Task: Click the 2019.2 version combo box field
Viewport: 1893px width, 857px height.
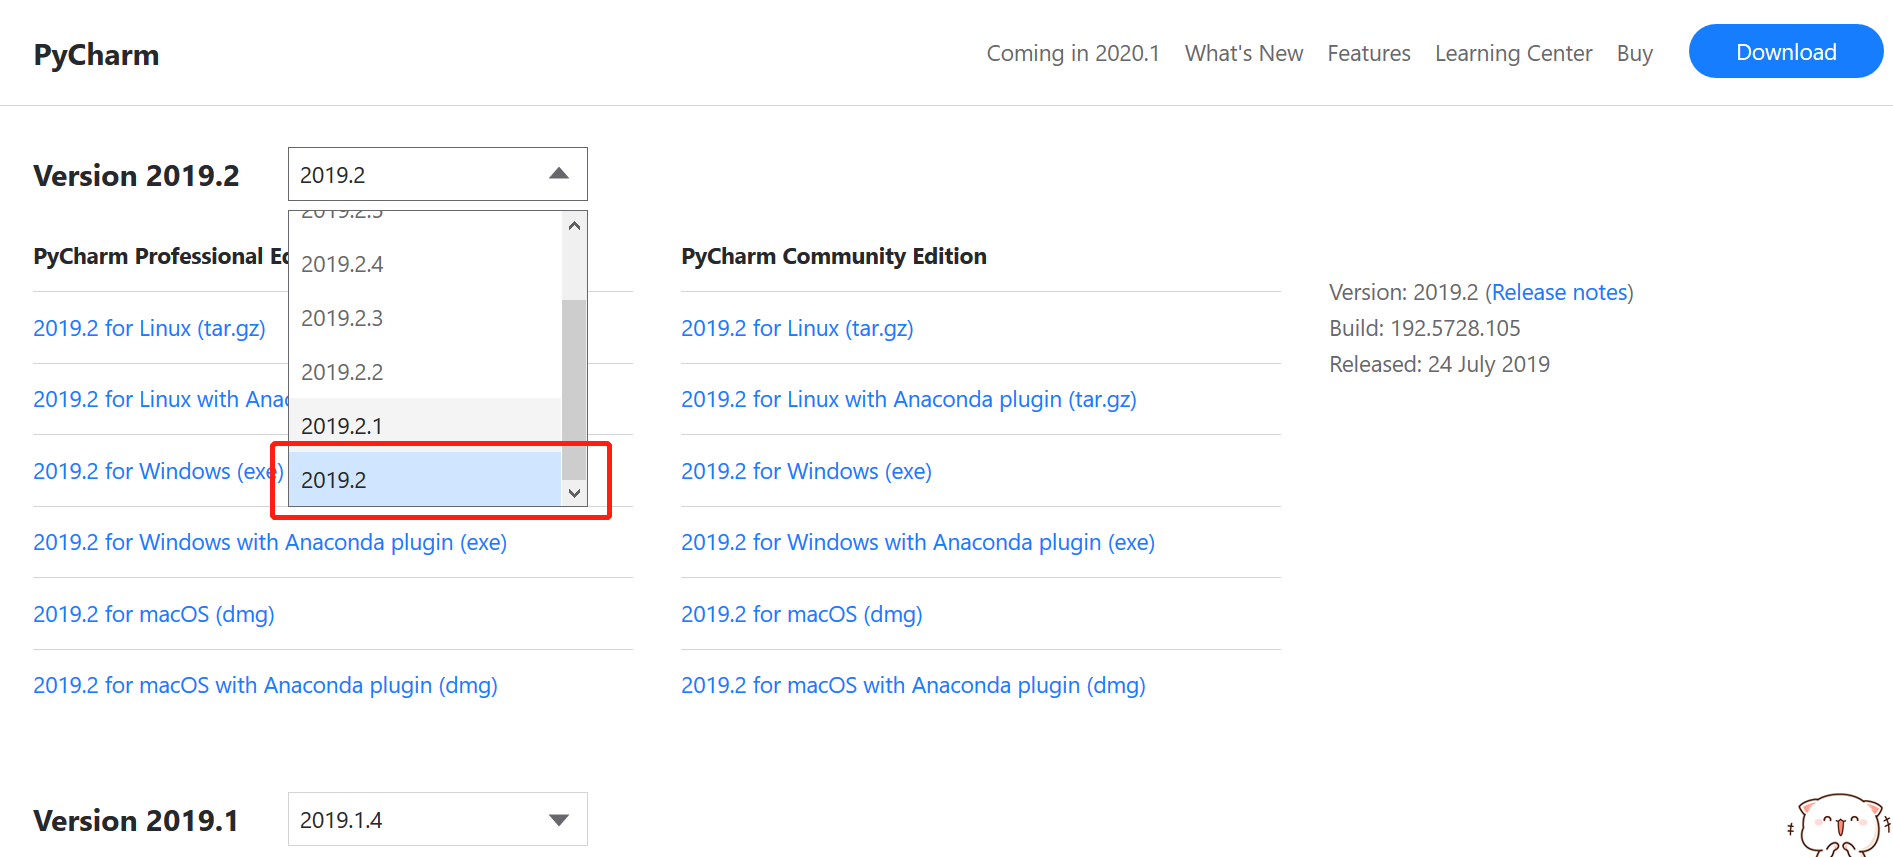Action: click(438, 174)
